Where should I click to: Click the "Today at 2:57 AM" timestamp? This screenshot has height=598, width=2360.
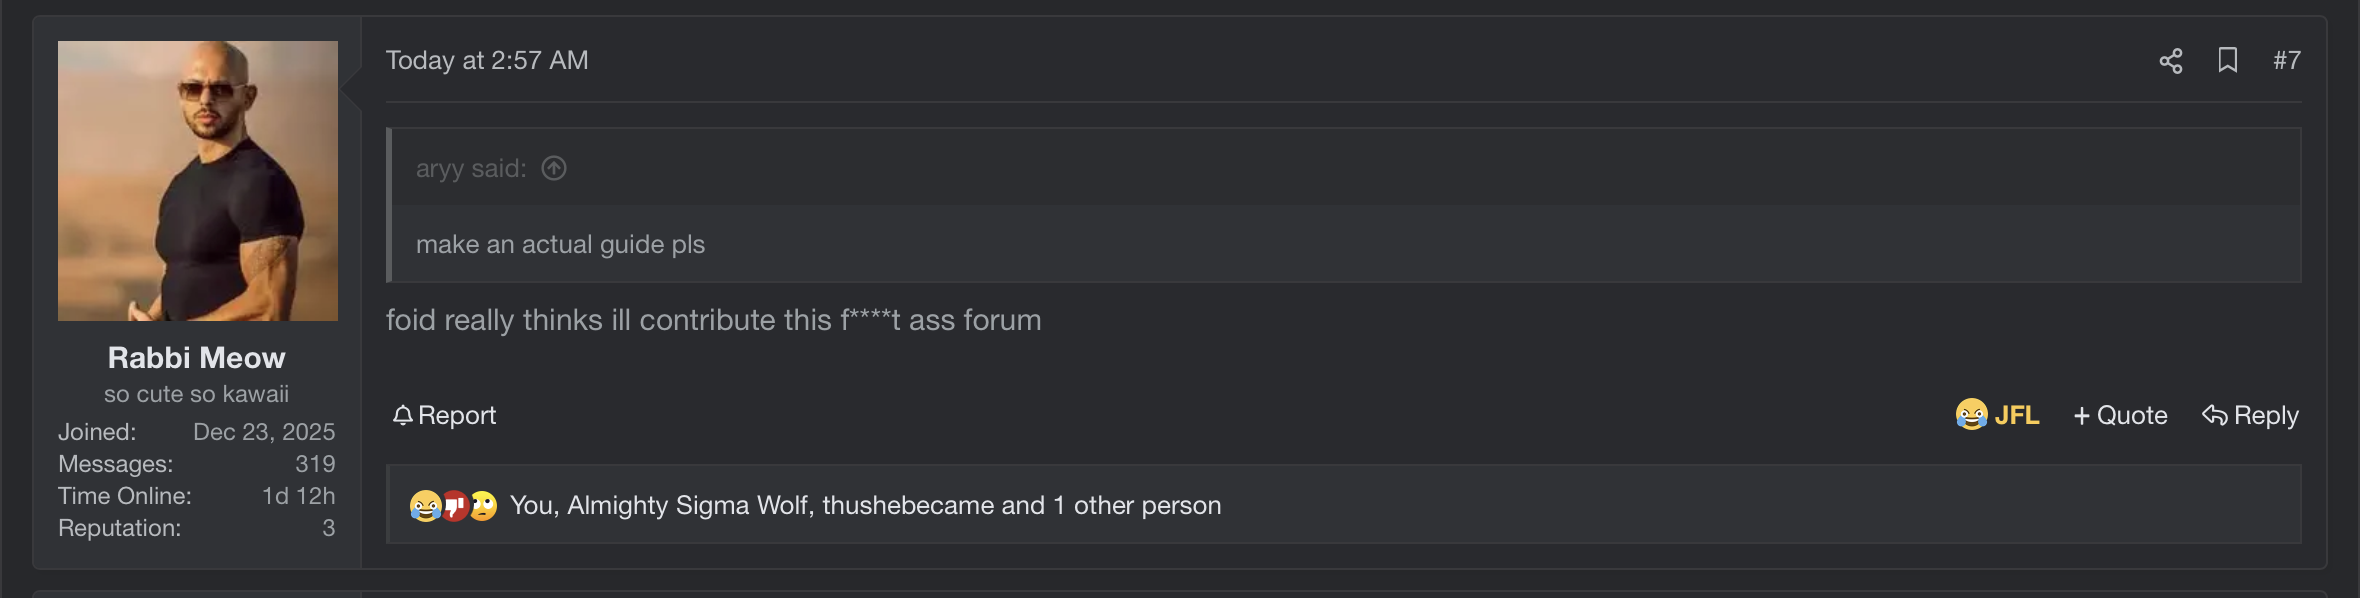[487, 61]
